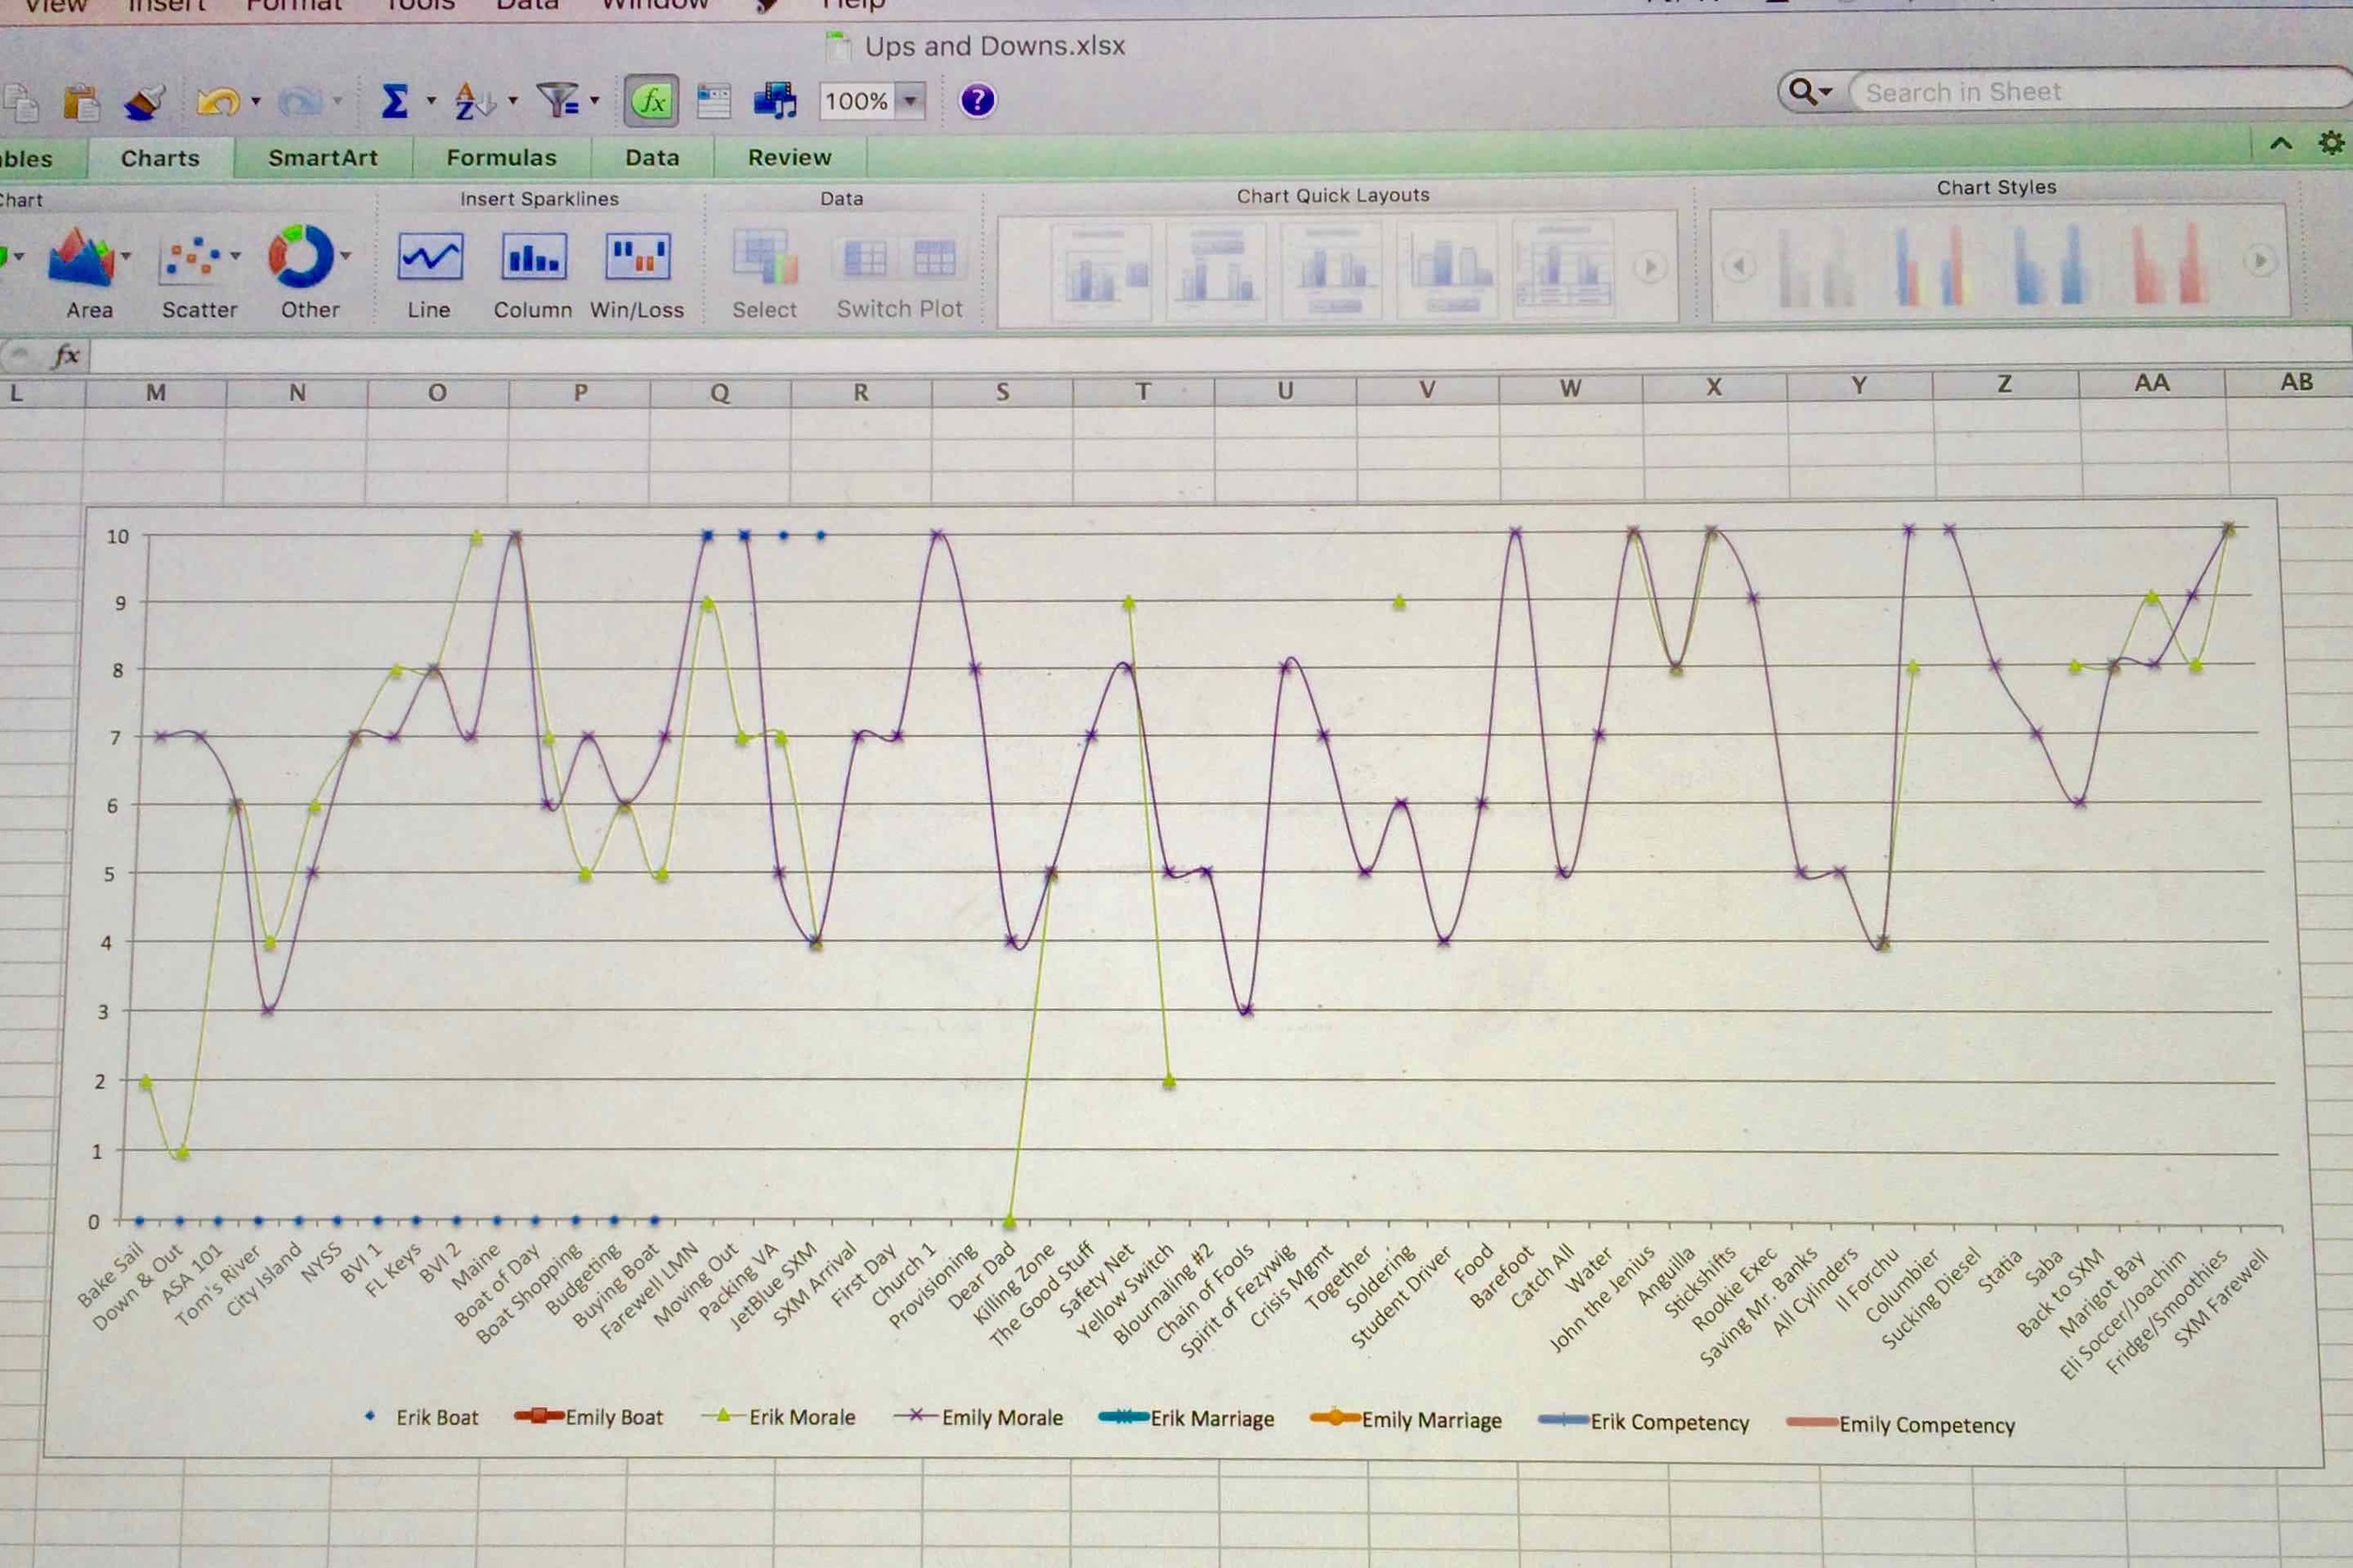2353x1568 pixels.
Task: Collapse the ribbon with the chevron
Action: tap(2281, 143)
